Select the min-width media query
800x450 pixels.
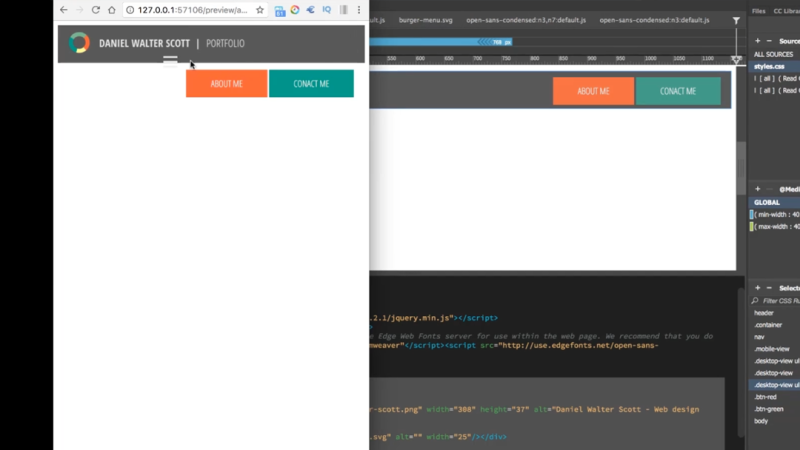pos(777,215)
